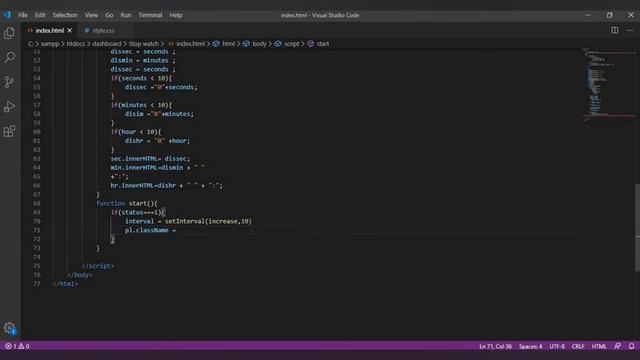Open the Selection menu
The image size is (640, 360).
tap(65, 15)
